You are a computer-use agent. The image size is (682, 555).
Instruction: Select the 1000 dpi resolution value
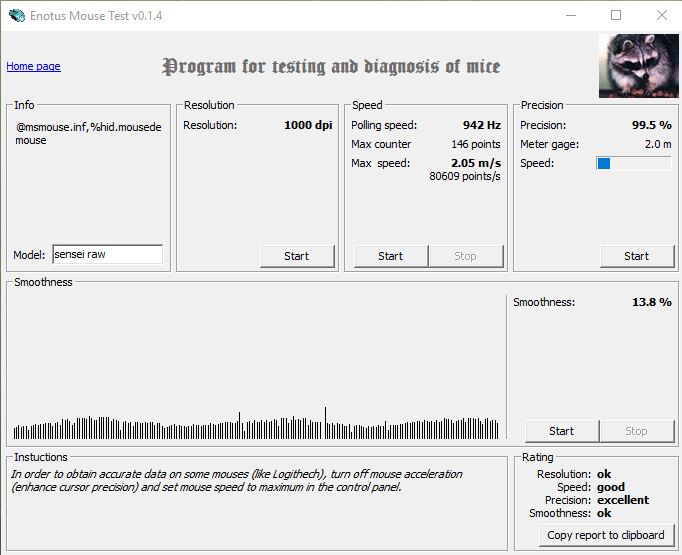308,125
